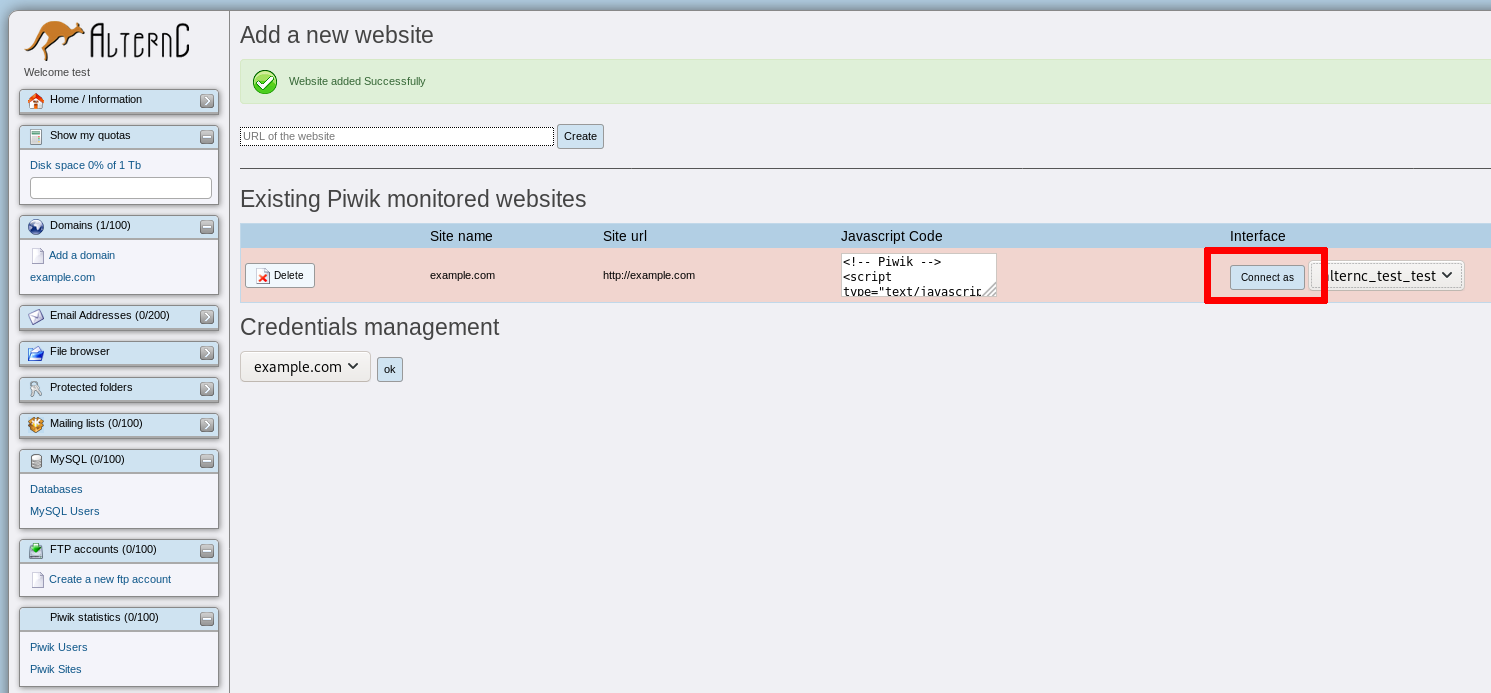The width and height of the screenshot is (1491, 693).
Task: Click the example.com site name cell
Action: 462,276
